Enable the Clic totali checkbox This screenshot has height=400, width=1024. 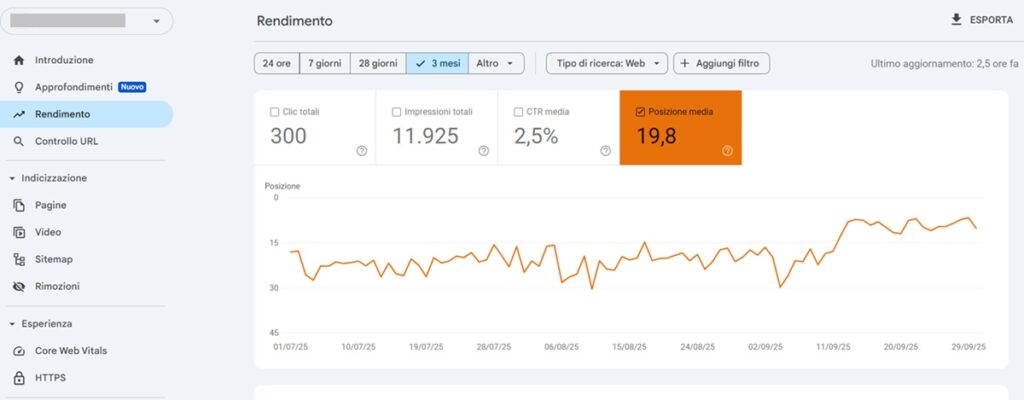coord(276,112)
